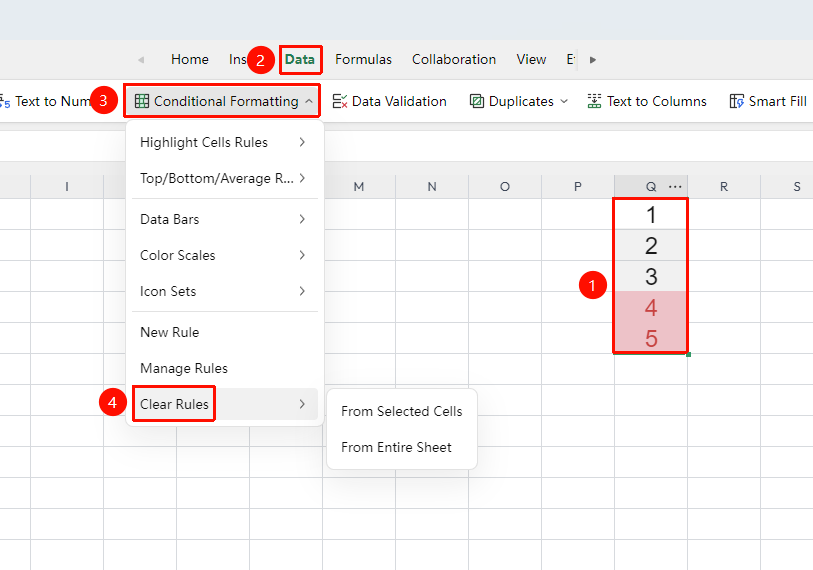Clear rules From Entire Sheet
The width and height of the screenshot is (813, 570).
[x=401, y=447]
